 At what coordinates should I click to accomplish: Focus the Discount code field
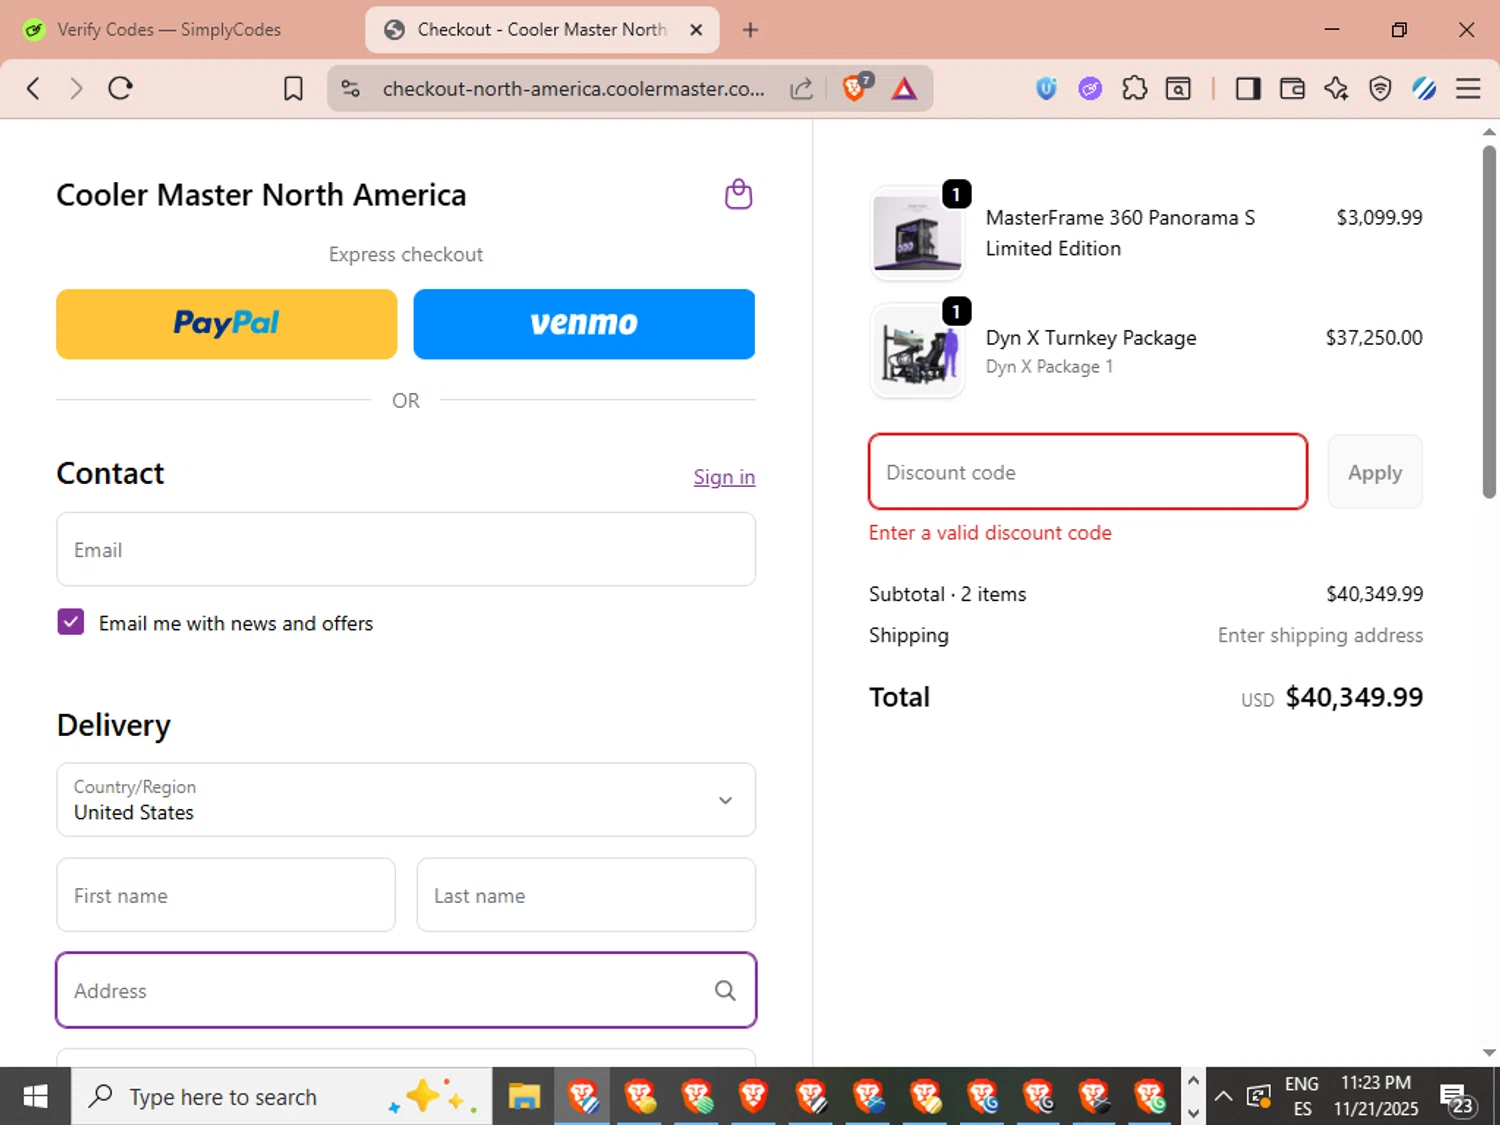[1088, 472]
